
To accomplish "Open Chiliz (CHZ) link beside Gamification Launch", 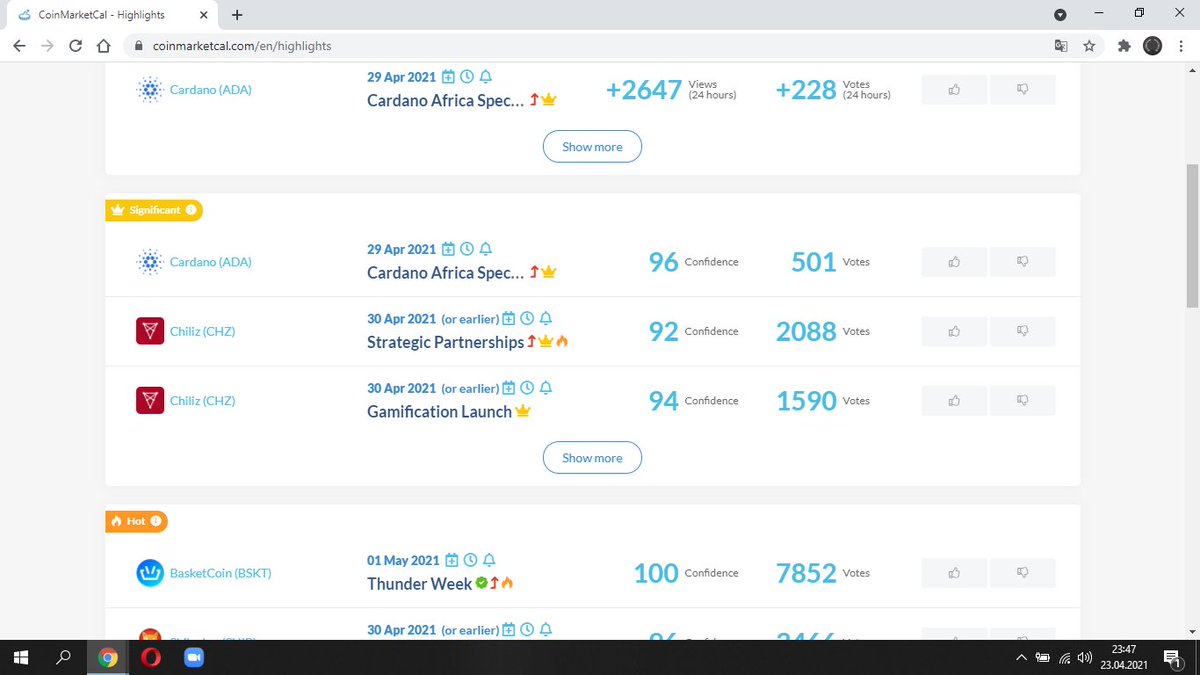I will pos(202,400).
